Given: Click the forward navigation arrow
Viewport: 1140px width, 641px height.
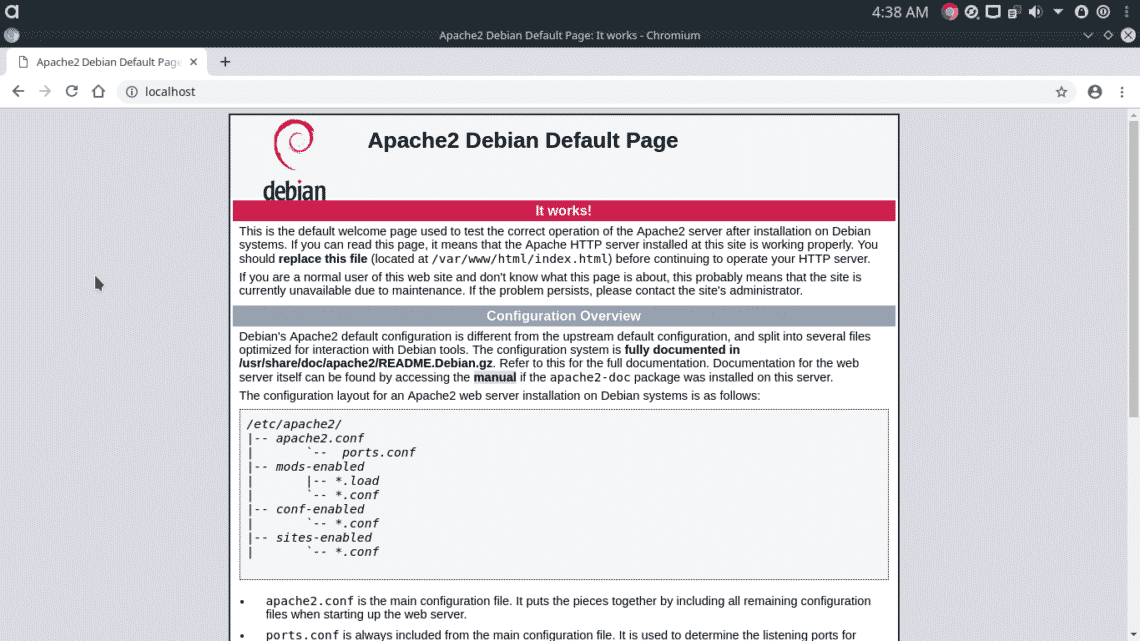Looking at the screenshot, I should pos(45,92).
